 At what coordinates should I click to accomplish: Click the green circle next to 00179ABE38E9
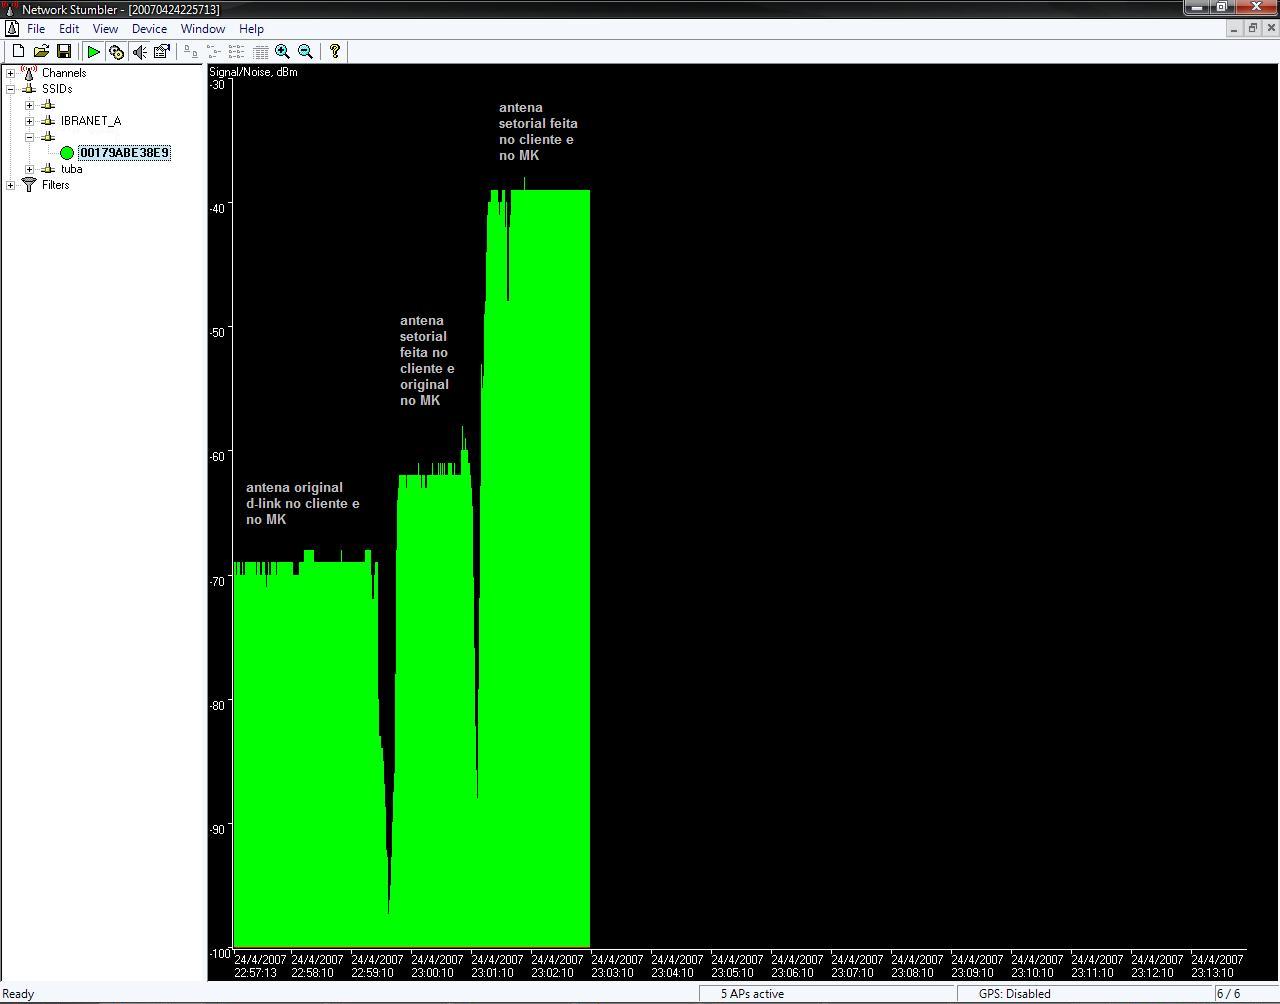tap(67, 152)
